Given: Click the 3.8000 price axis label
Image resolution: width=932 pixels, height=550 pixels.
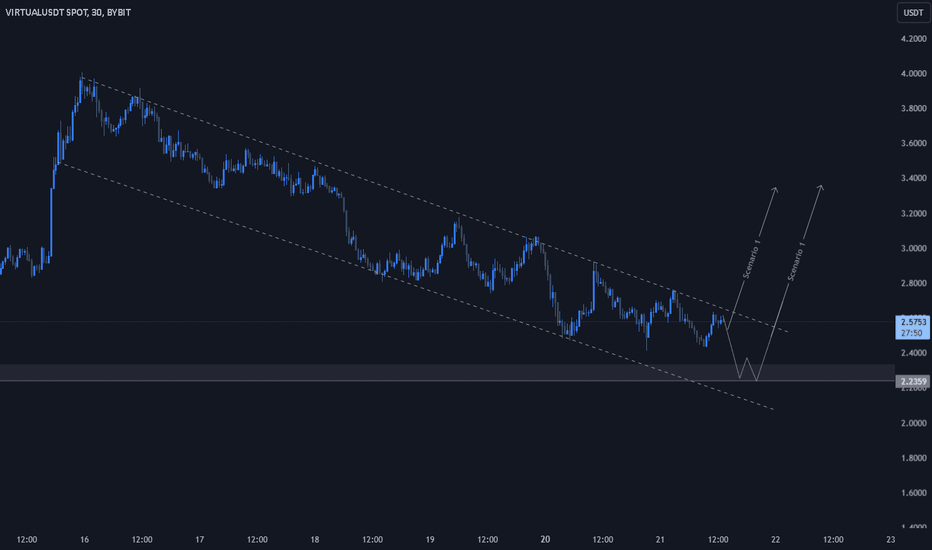Looking at the screenshot, I should [914, 108].
